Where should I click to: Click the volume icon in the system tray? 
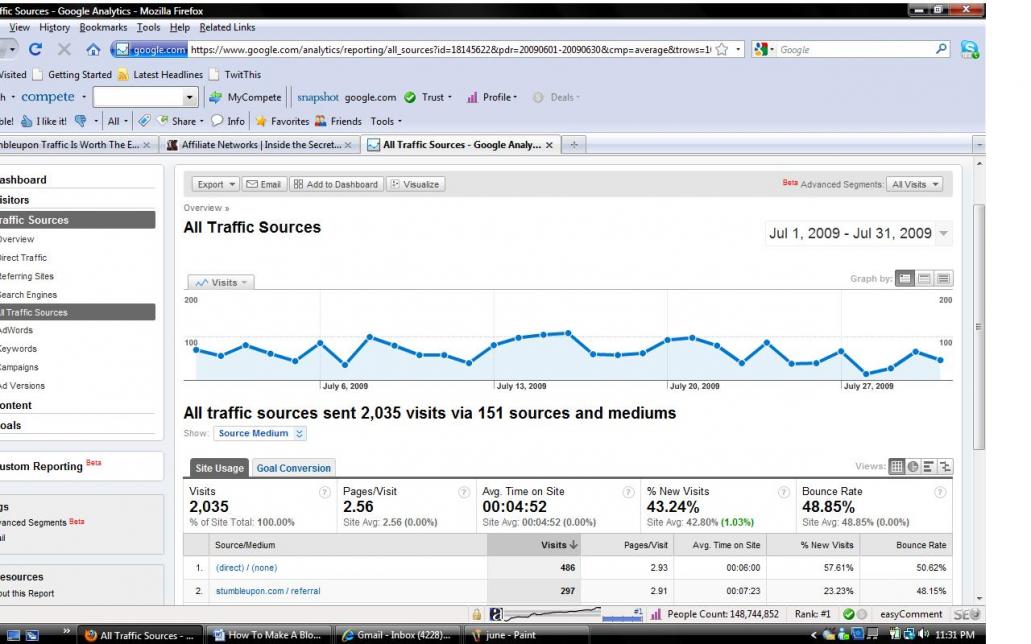(x=924, y=635)
